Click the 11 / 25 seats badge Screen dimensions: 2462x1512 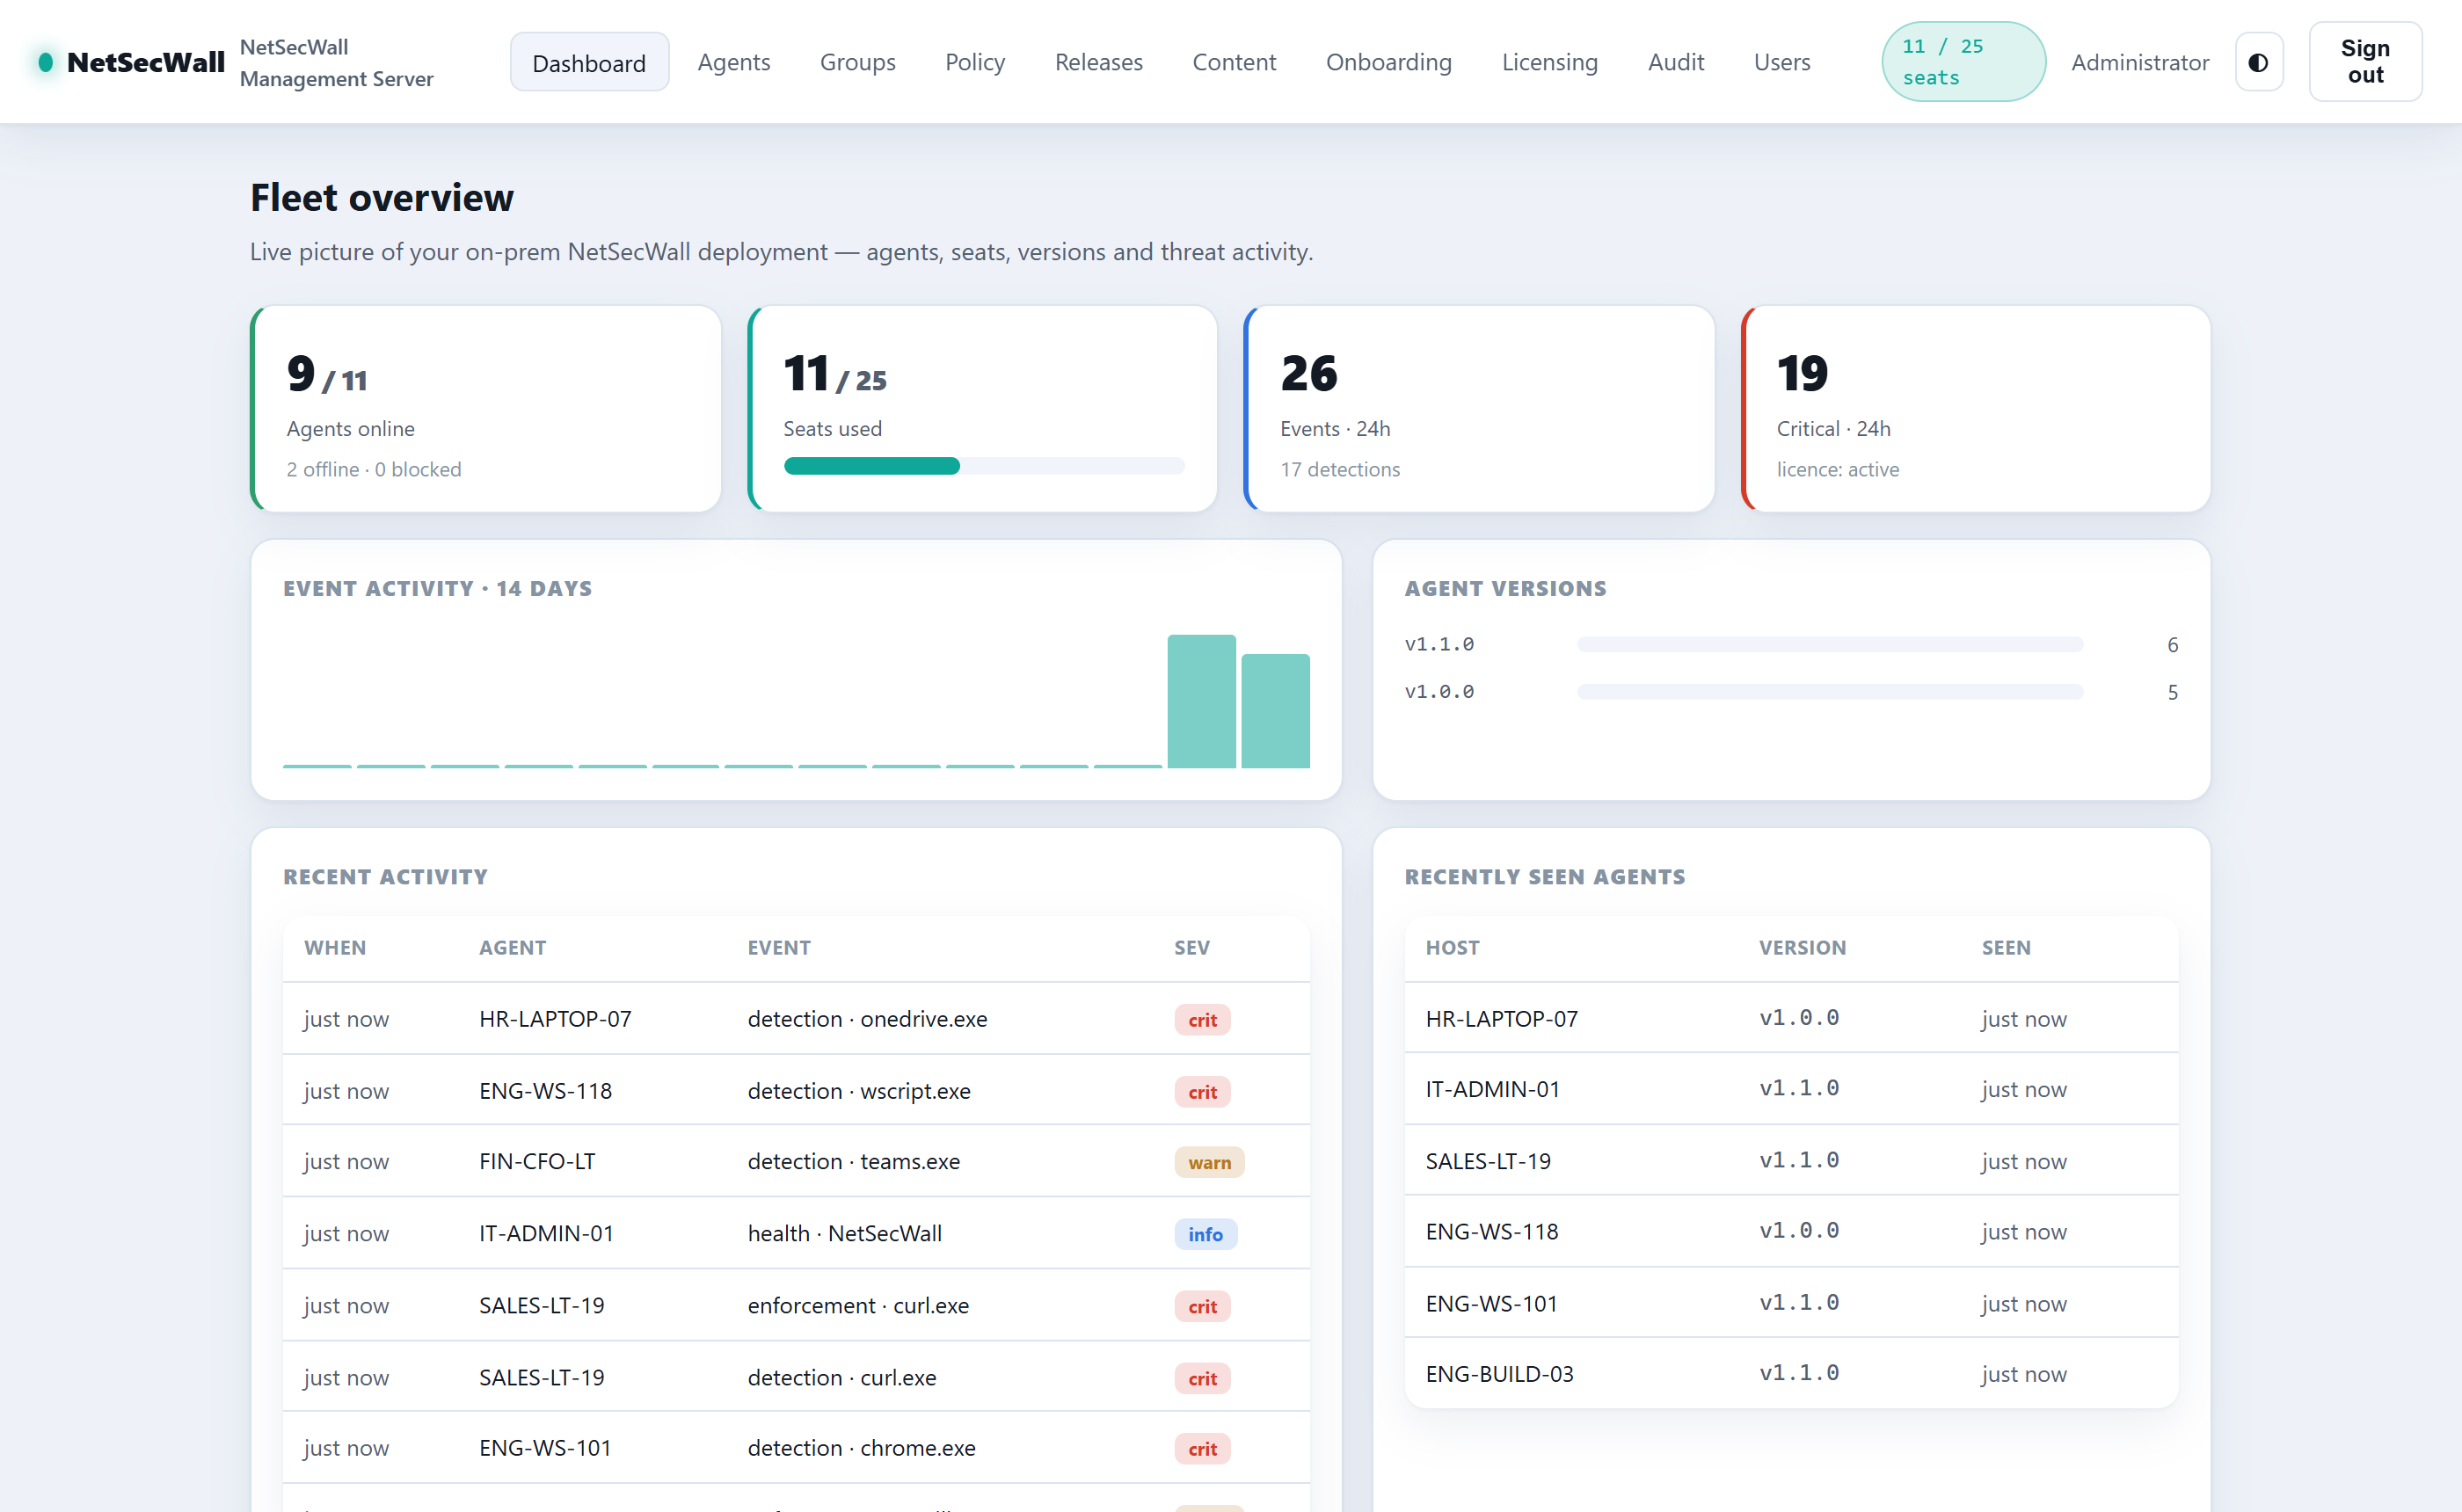pyautogui.click(x=1963, y=62)
